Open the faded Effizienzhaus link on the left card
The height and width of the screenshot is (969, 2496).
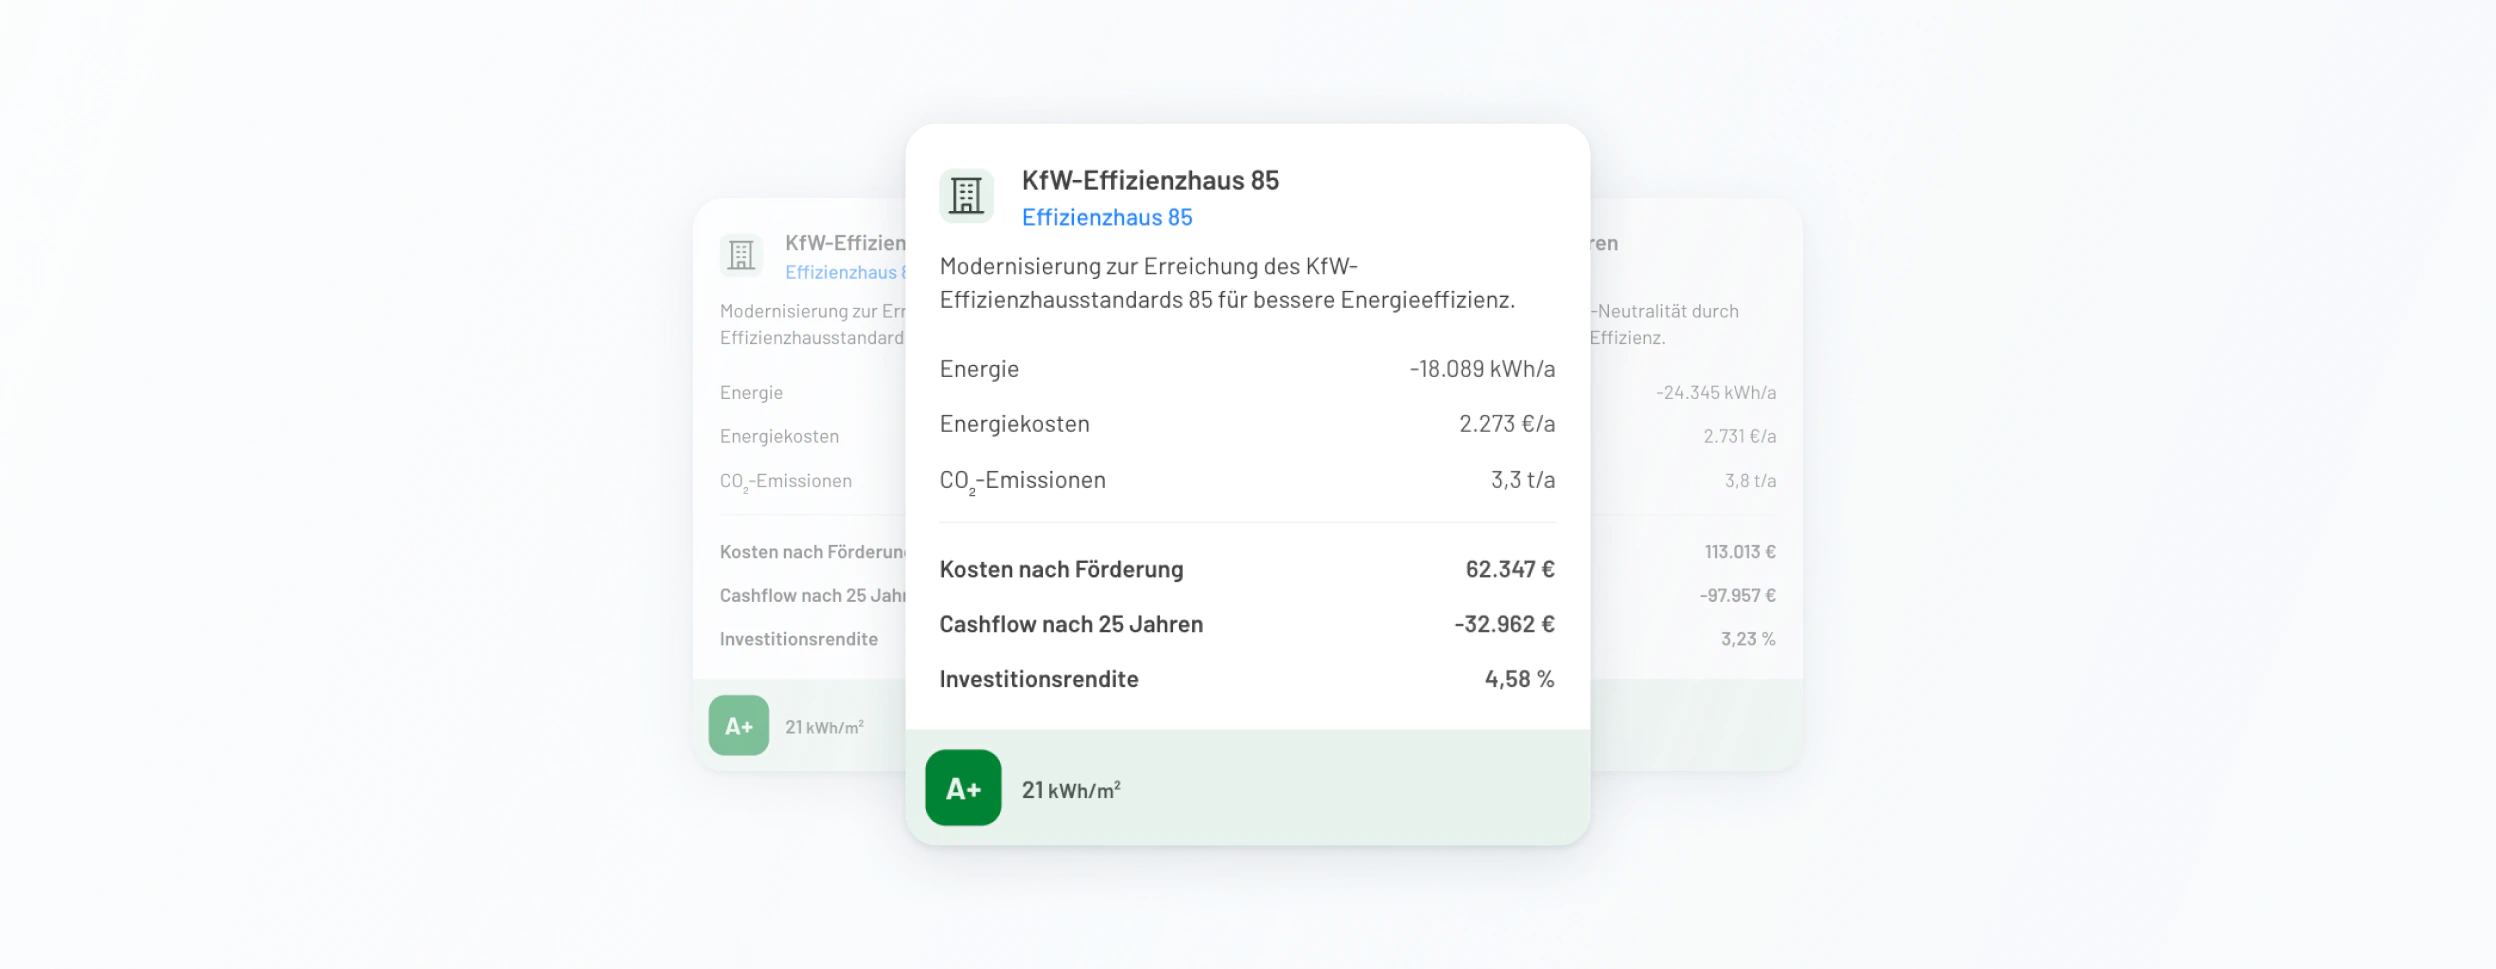point(845,272)
